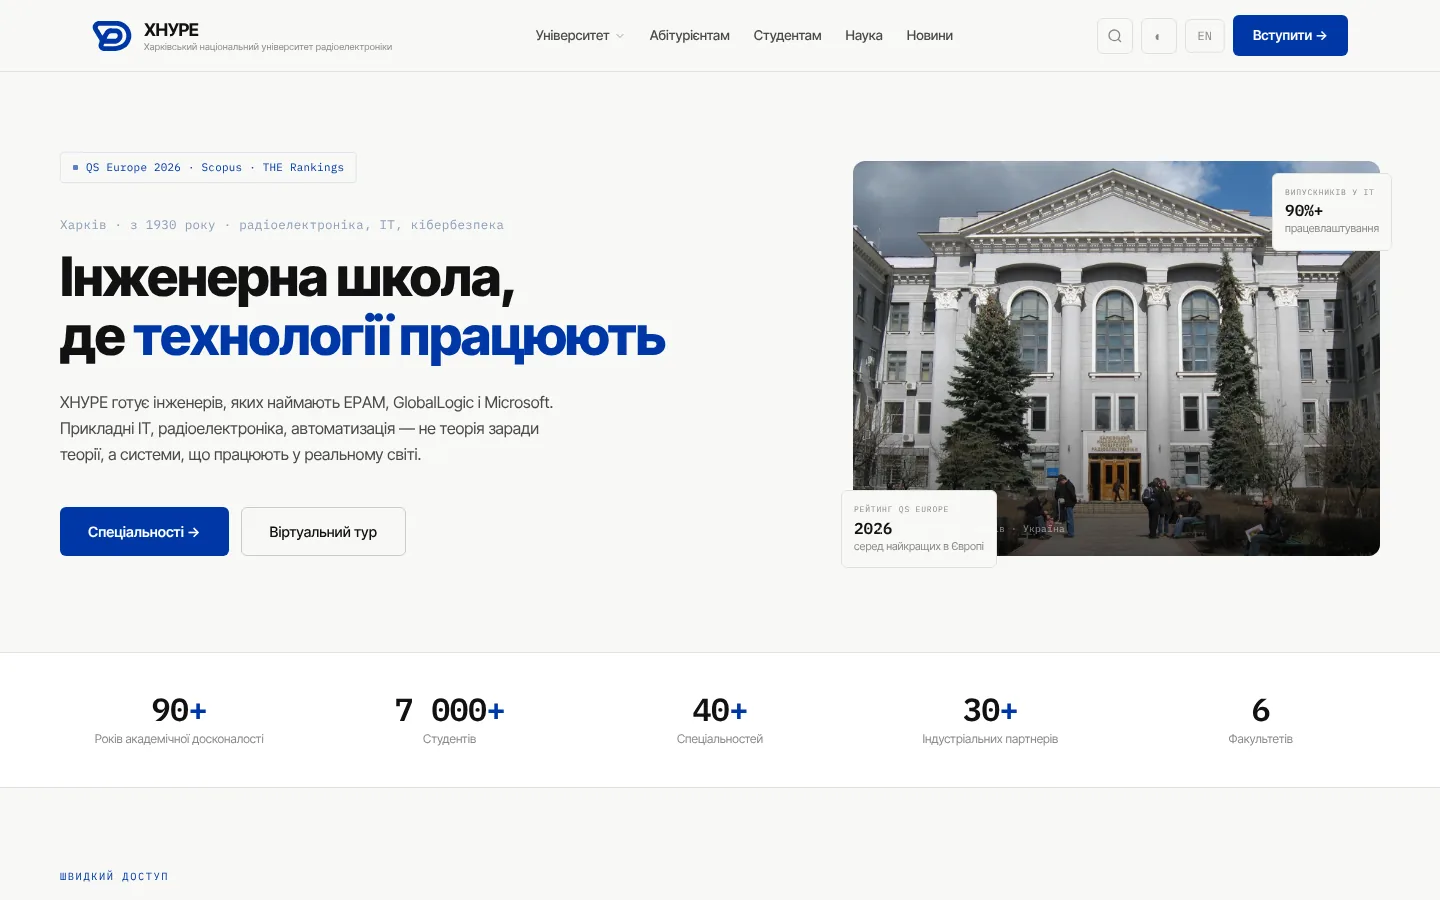
Task: Open the Абітурієнтам menu item
Action: coord(690,36)
